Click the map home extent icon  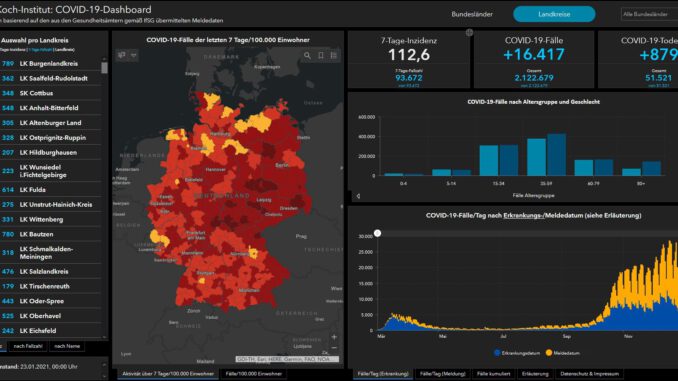tap(122, 55)
